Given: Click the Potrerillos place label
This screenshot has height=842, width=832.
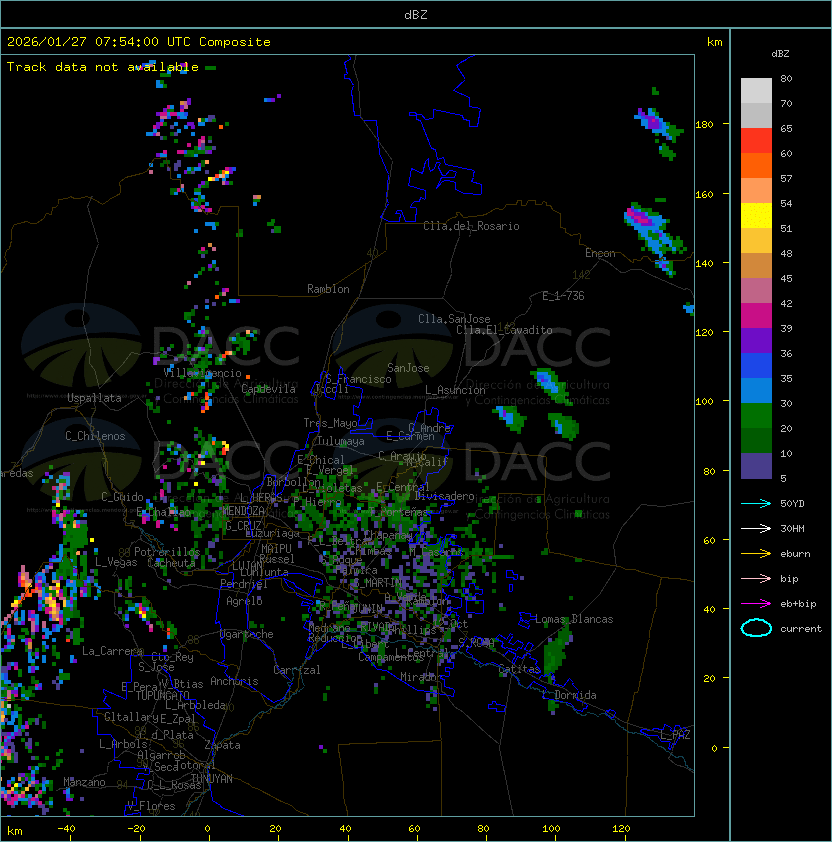Looking at the screenshot, I should (167, 552).
